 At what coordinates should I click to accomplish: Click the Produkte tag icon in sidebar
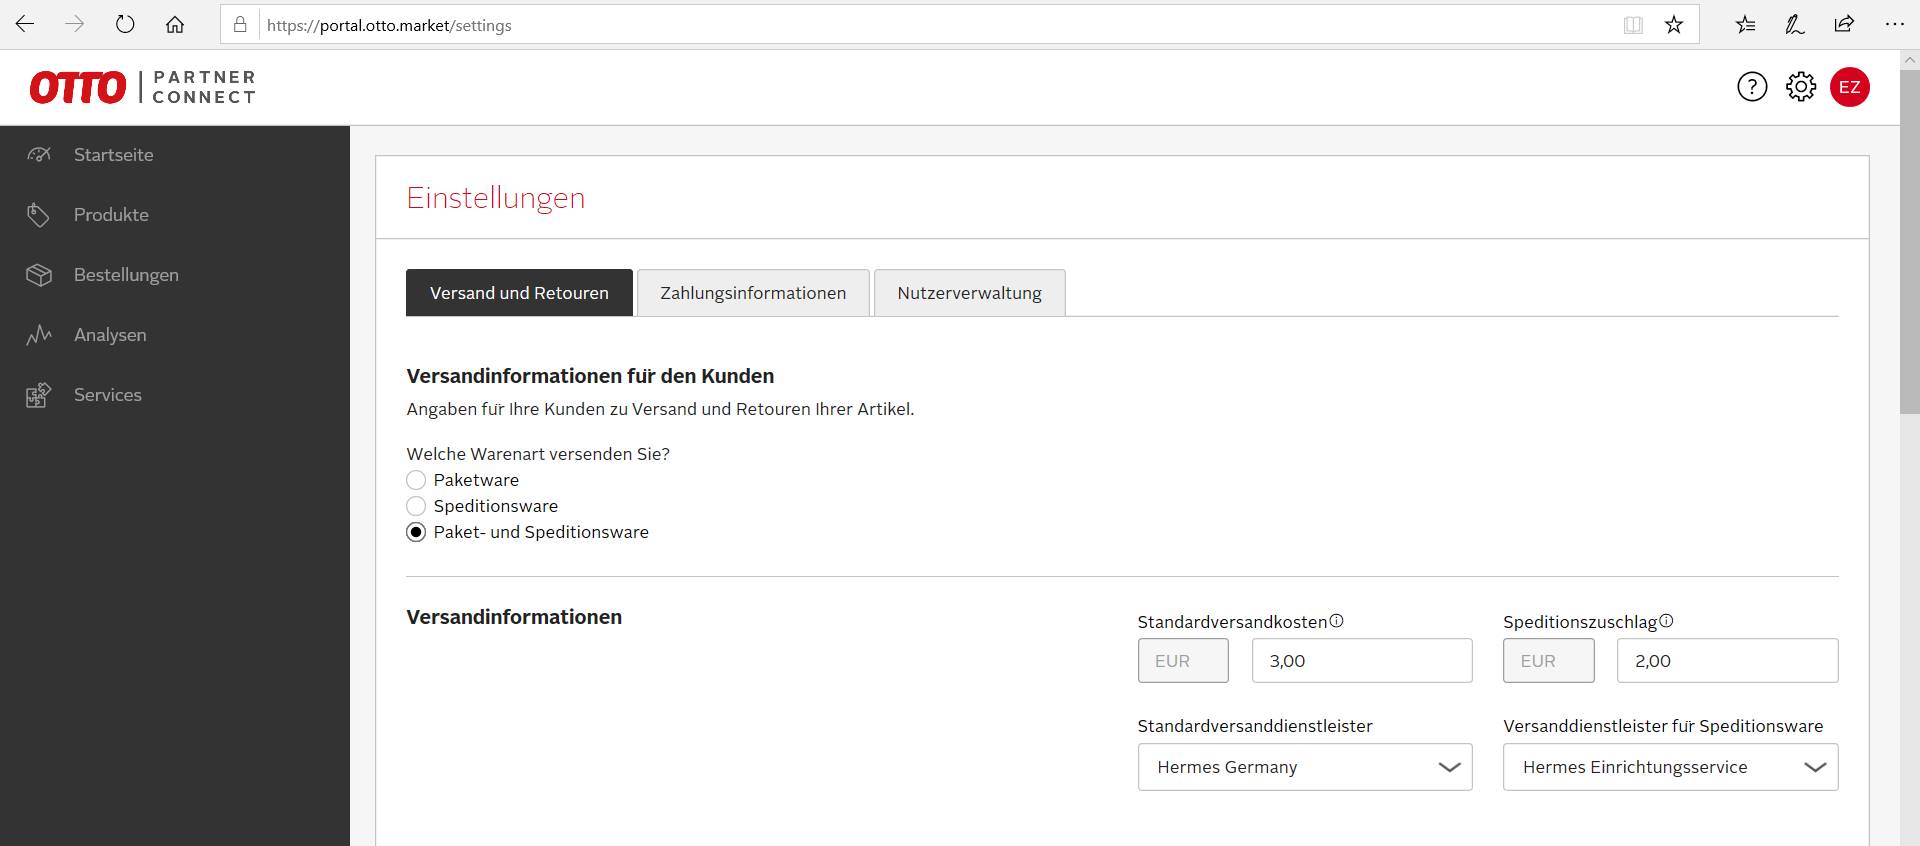[x=38, y=215]
